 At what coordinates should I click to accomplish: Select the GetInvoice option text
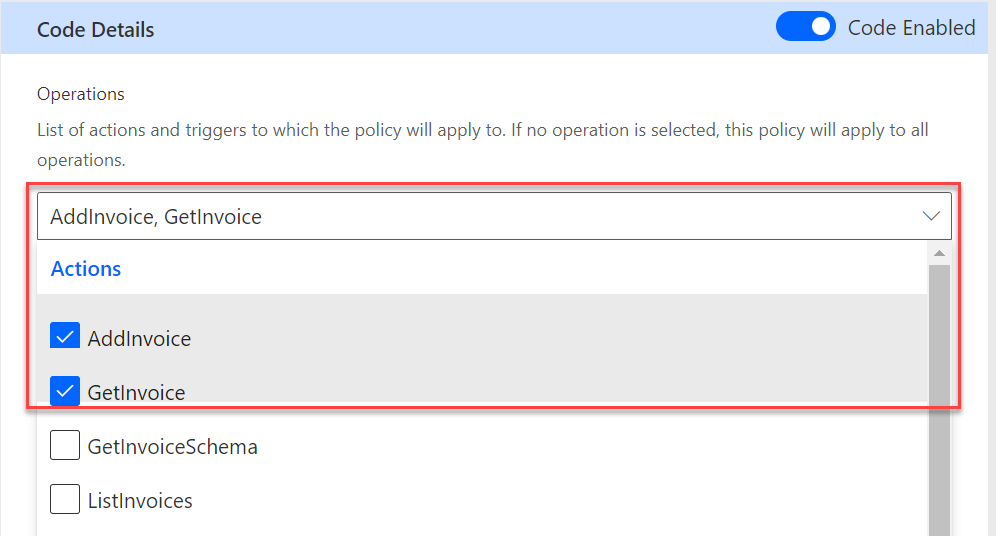tap(136, 393)
